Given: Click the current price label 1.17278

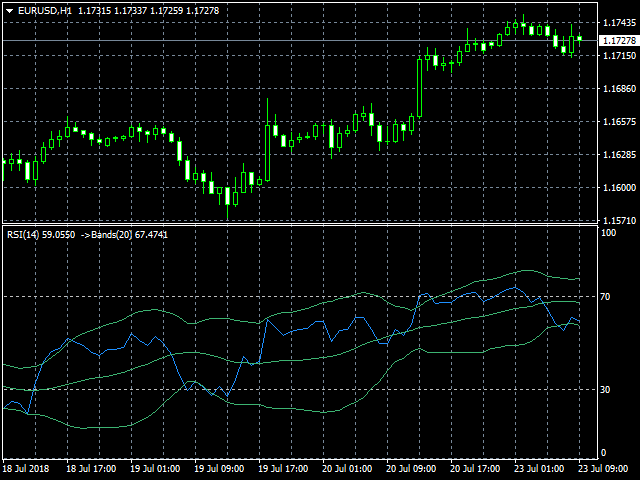Looking at the screenshot, I should tap(619, 40).
